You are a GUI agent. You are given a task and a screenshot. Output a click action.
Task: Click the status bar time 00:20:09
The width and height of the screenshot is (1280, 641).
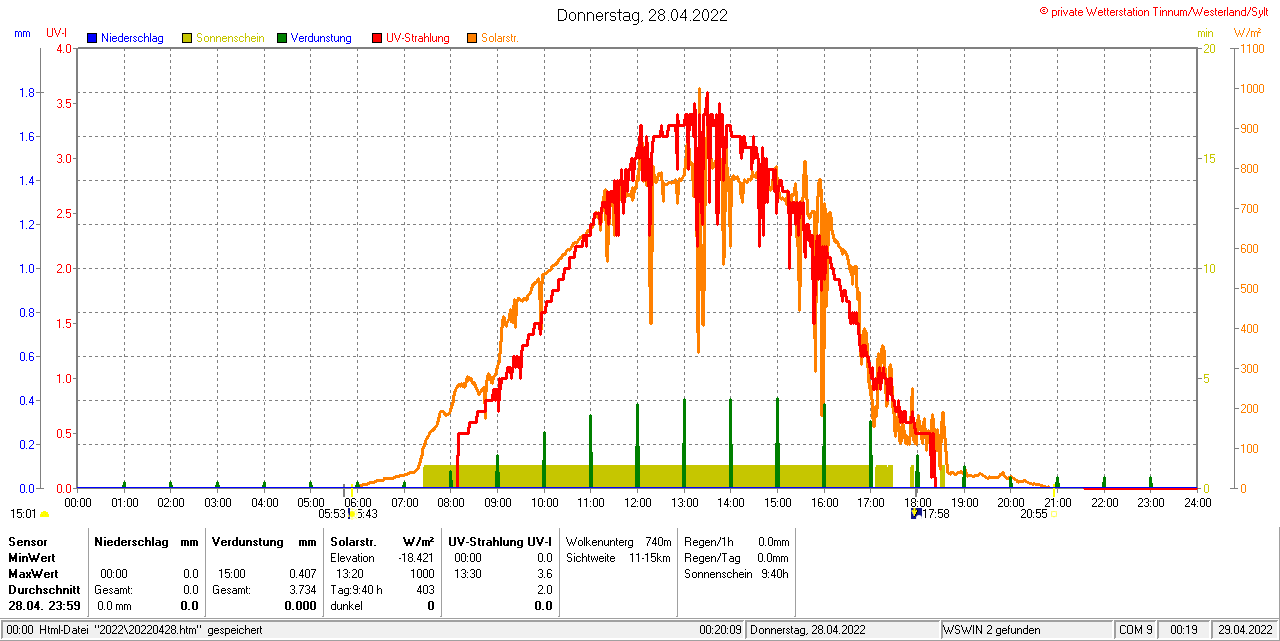pyautogui.click(x=720, y=630)
